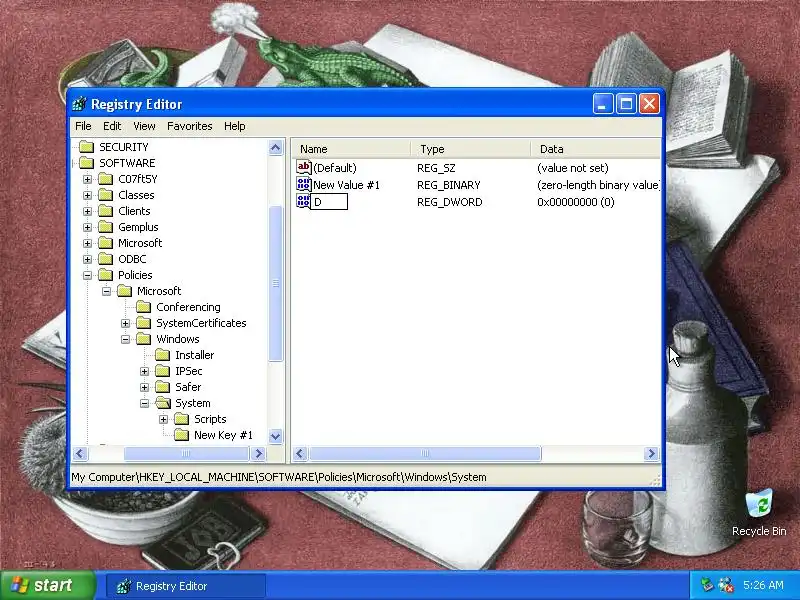Open the Favorites menu
Screen dimensions: 800x600
(x=189, y=126)
